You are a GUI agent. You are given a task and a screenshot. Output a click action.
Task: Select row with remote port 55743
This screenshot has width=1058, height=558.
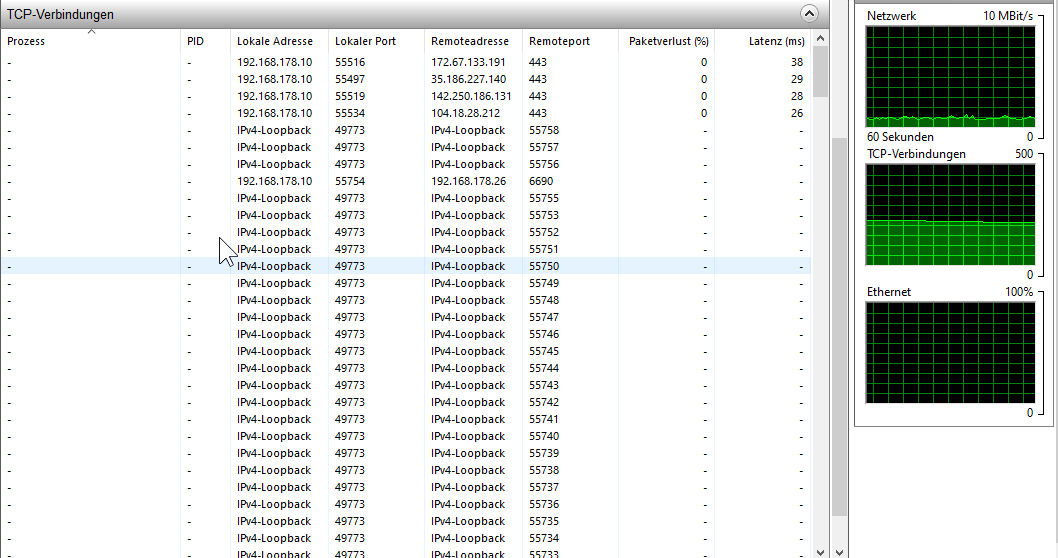(x=406, y=385)
